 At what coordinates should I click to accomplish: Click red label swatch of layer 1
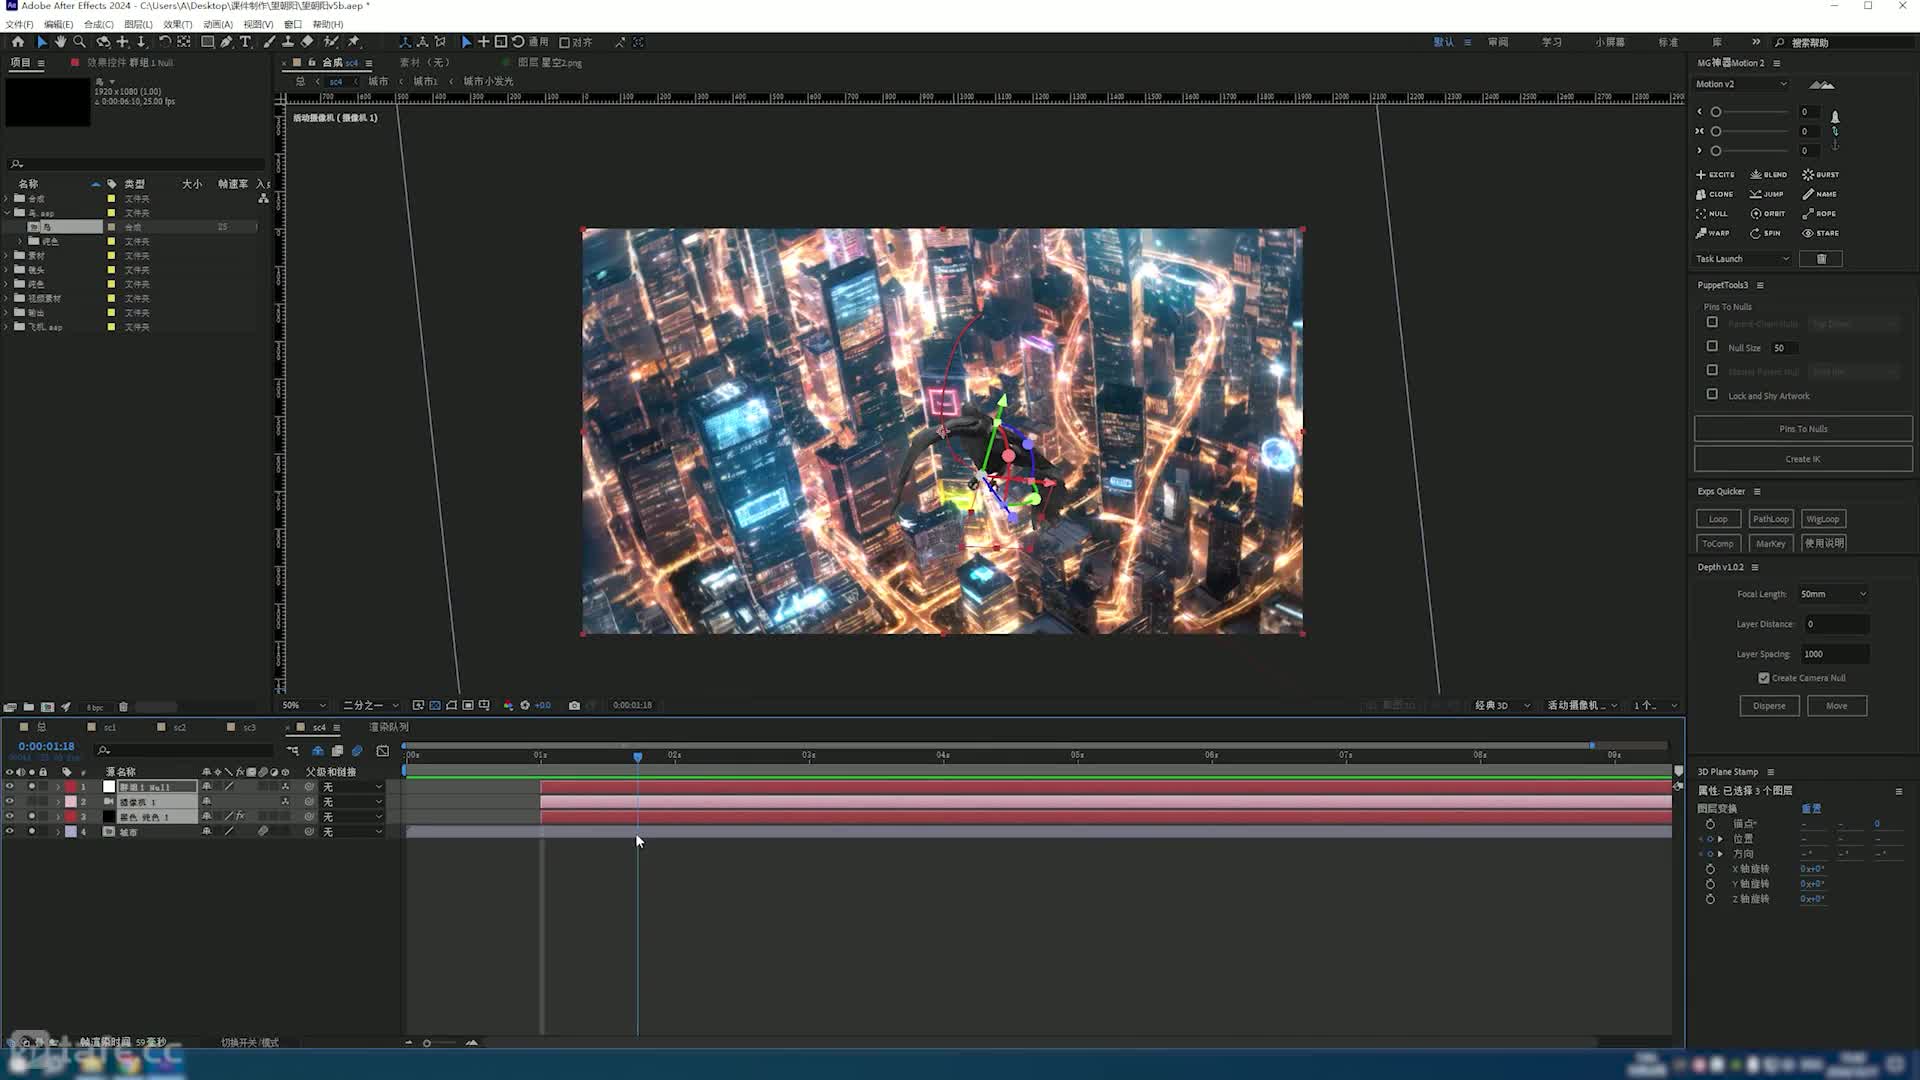click(x=71, y=787)
